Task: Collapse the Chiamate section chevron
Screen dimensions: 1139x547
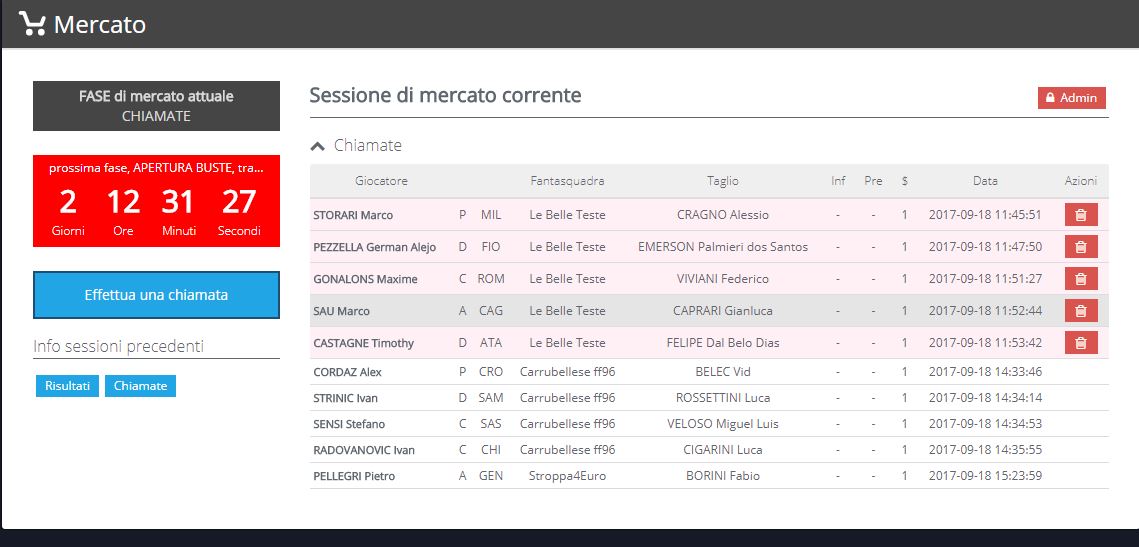Action: pos(318,146)
